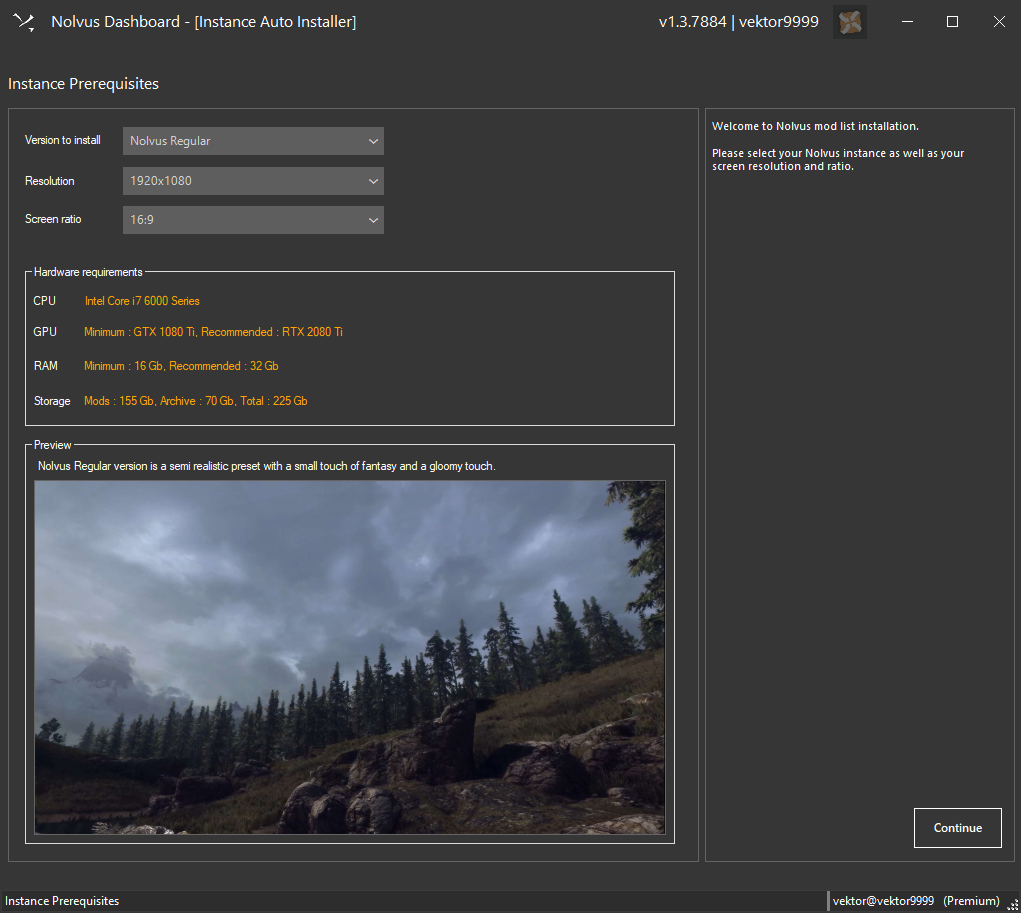Screen dimensions: 1021x913
Task: Minimize the Nolvus Dashboard window
Action: (x=907, y=22)
